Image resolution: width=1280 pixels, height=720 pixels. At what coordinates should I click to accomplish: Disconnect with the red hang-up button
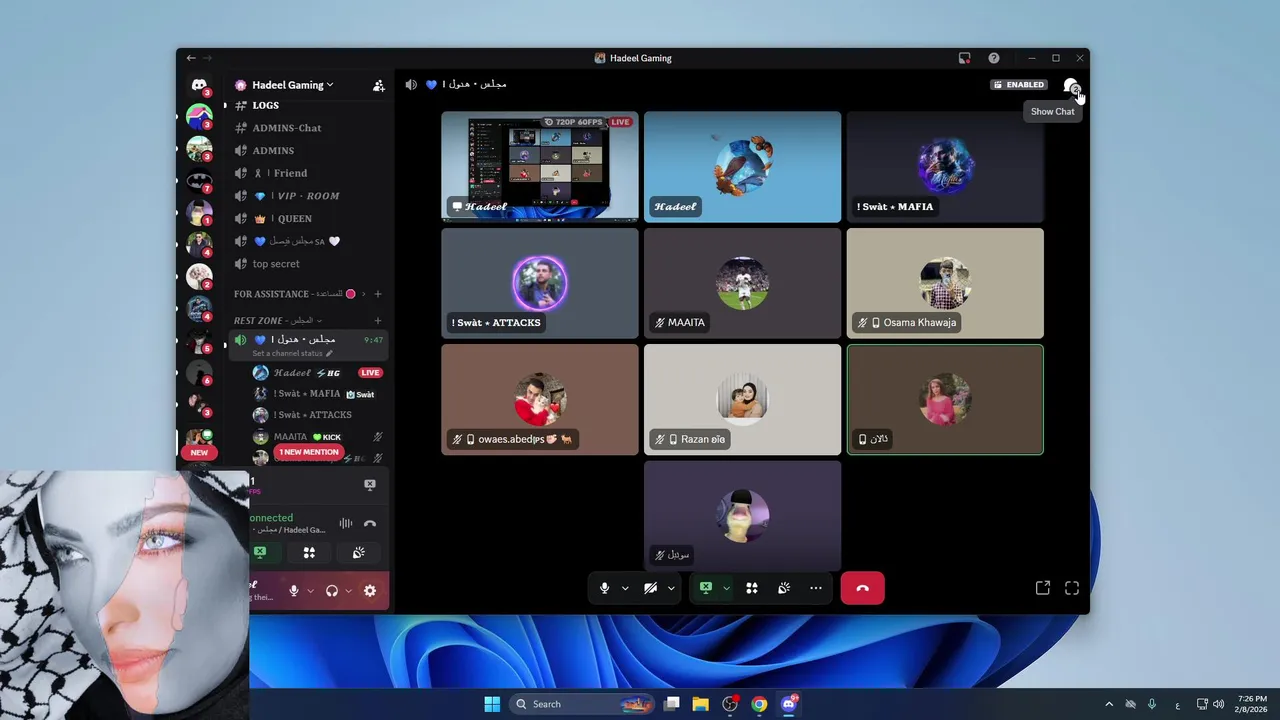click(x=862, y=588)
